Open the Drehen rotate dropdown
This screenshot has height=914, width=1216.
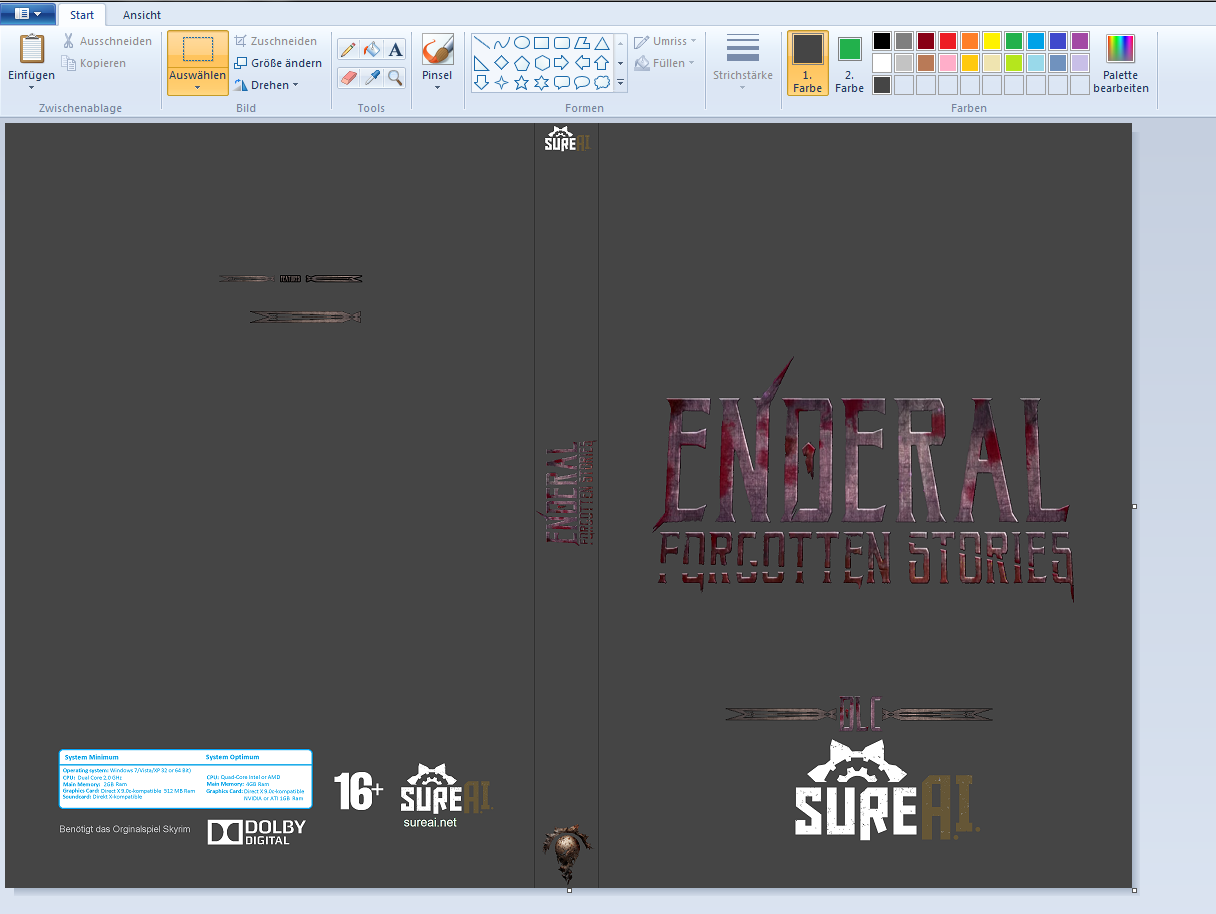point(267,85)
